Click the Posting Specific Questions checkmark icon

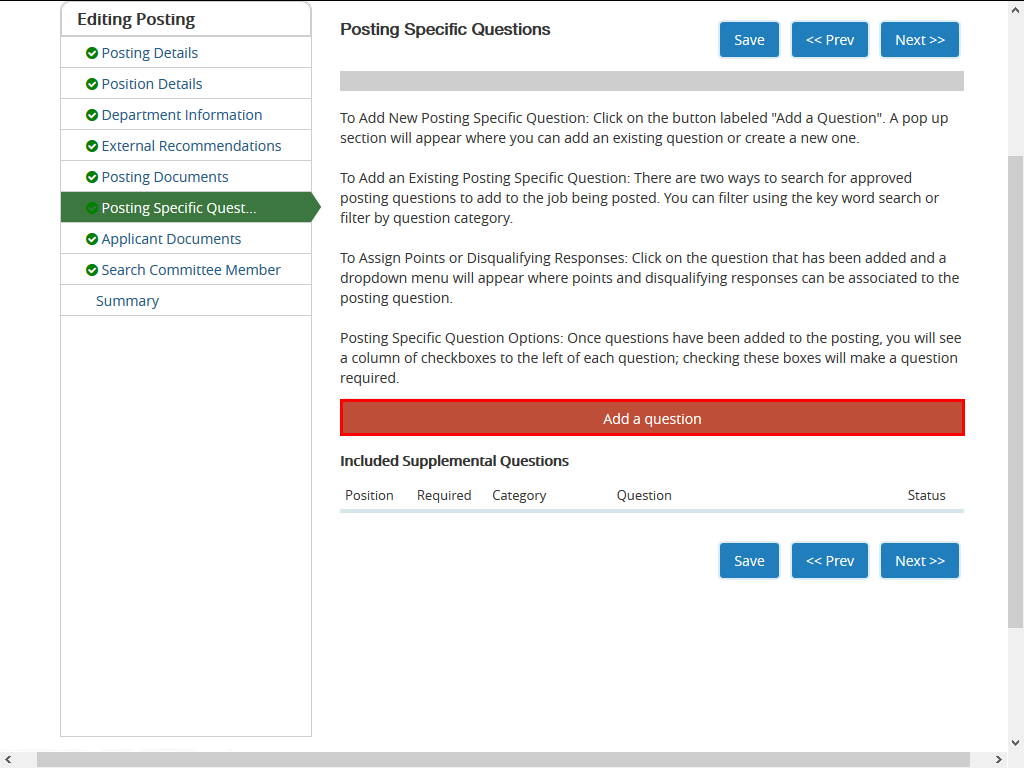92,208
